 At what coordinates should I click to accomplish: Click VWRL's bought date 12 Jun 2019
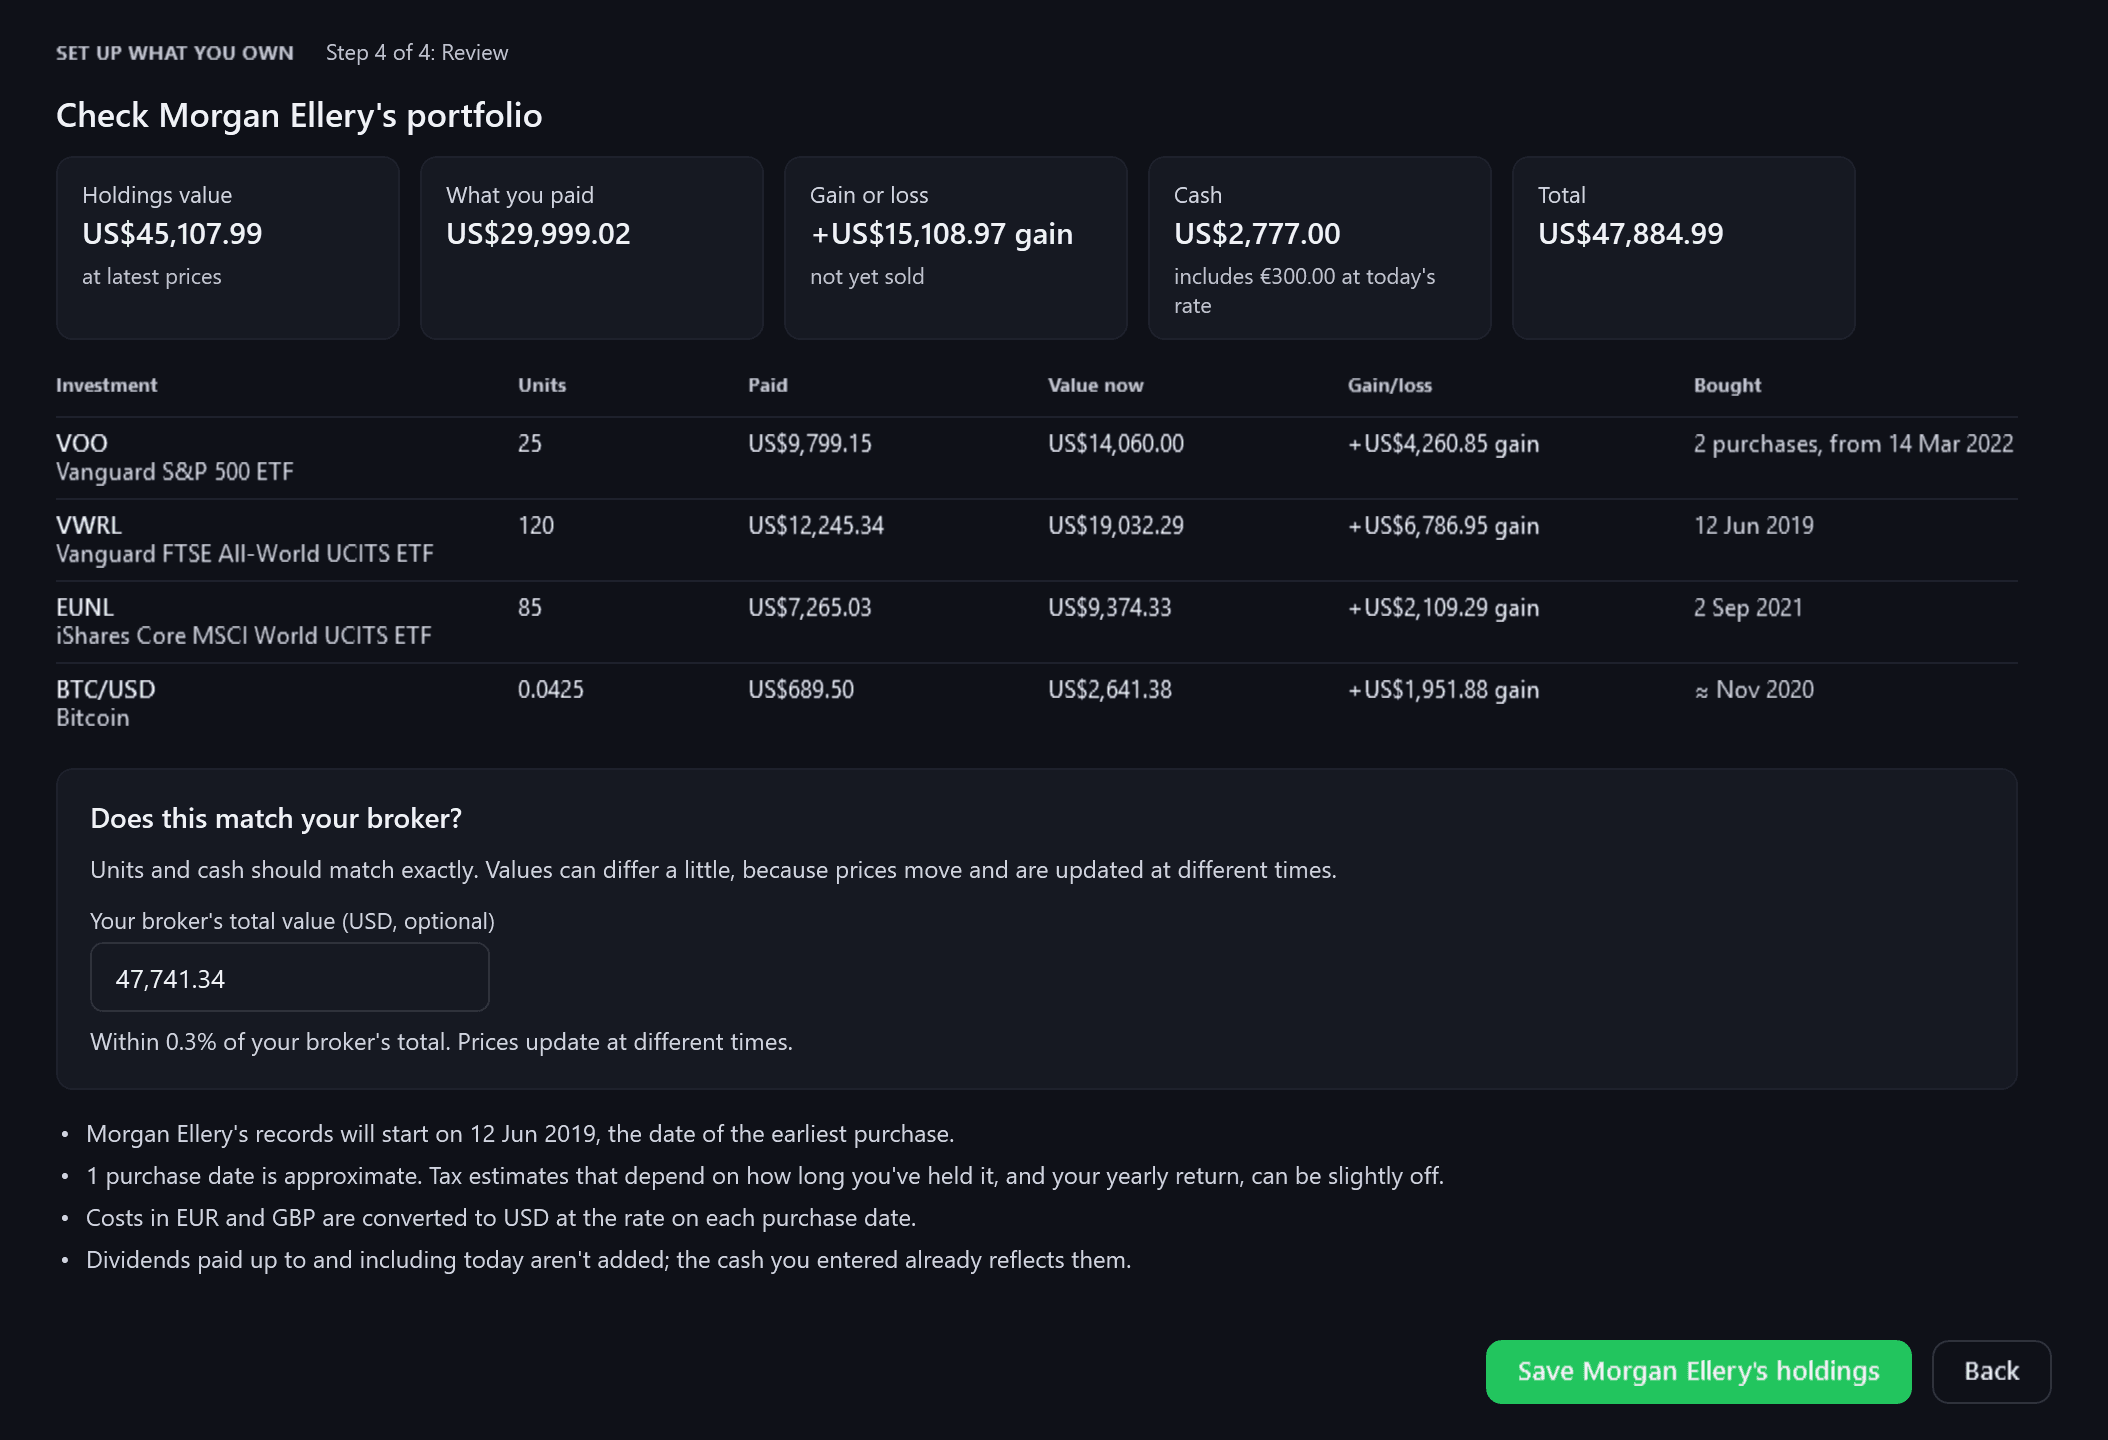1754,525
